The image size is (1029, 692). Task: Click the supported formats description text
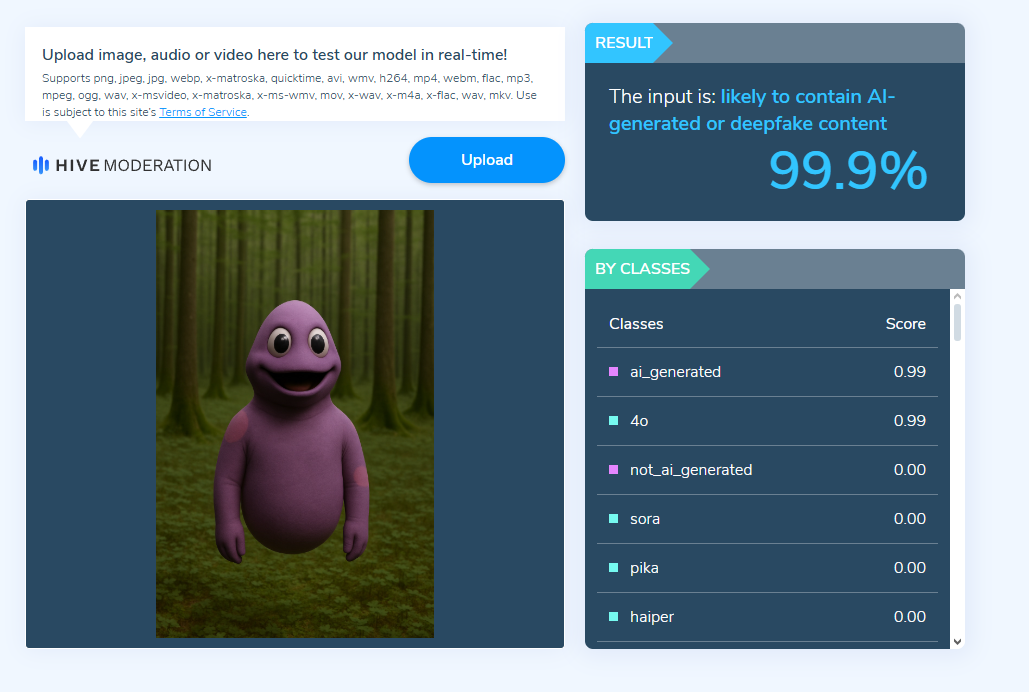tap(289, 95)
